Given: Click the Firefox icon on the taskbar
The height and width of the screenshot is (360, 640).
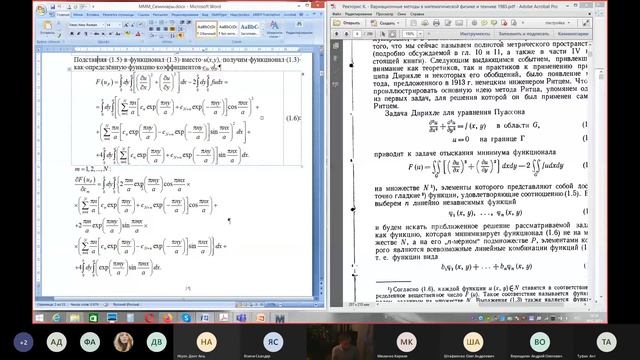Looking at the screenshot, I should pos(168,318).
